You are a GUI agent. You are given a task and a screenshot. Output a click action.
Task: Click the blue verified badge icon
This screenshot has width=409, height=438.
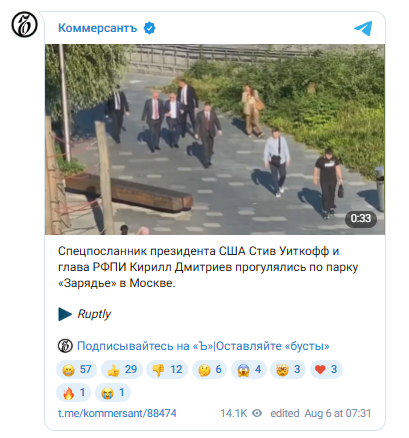(x=149, y=28)
